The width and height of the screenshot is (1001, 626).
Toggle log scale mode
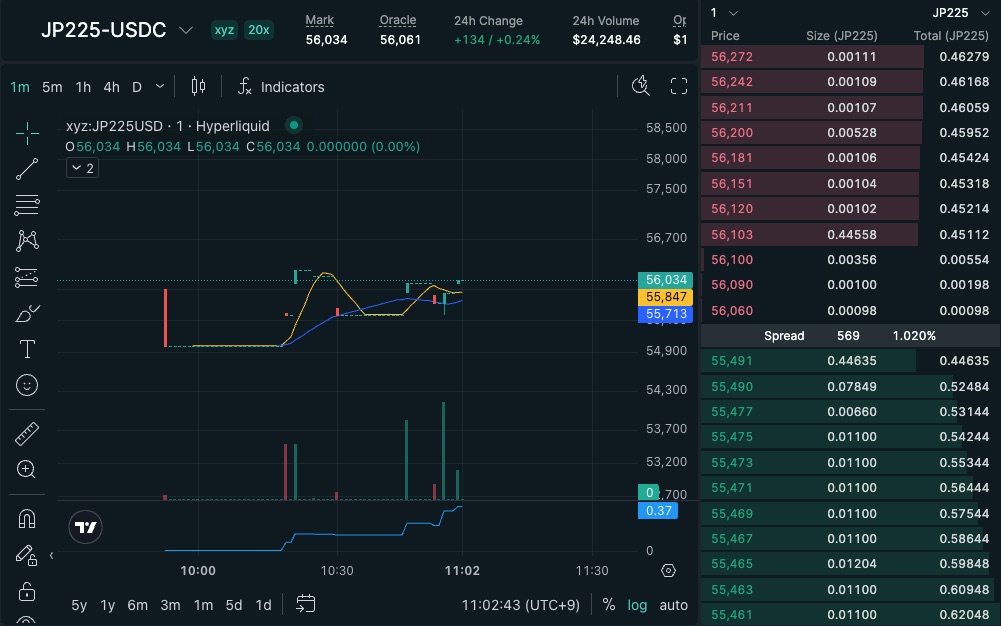click(637, 605)
